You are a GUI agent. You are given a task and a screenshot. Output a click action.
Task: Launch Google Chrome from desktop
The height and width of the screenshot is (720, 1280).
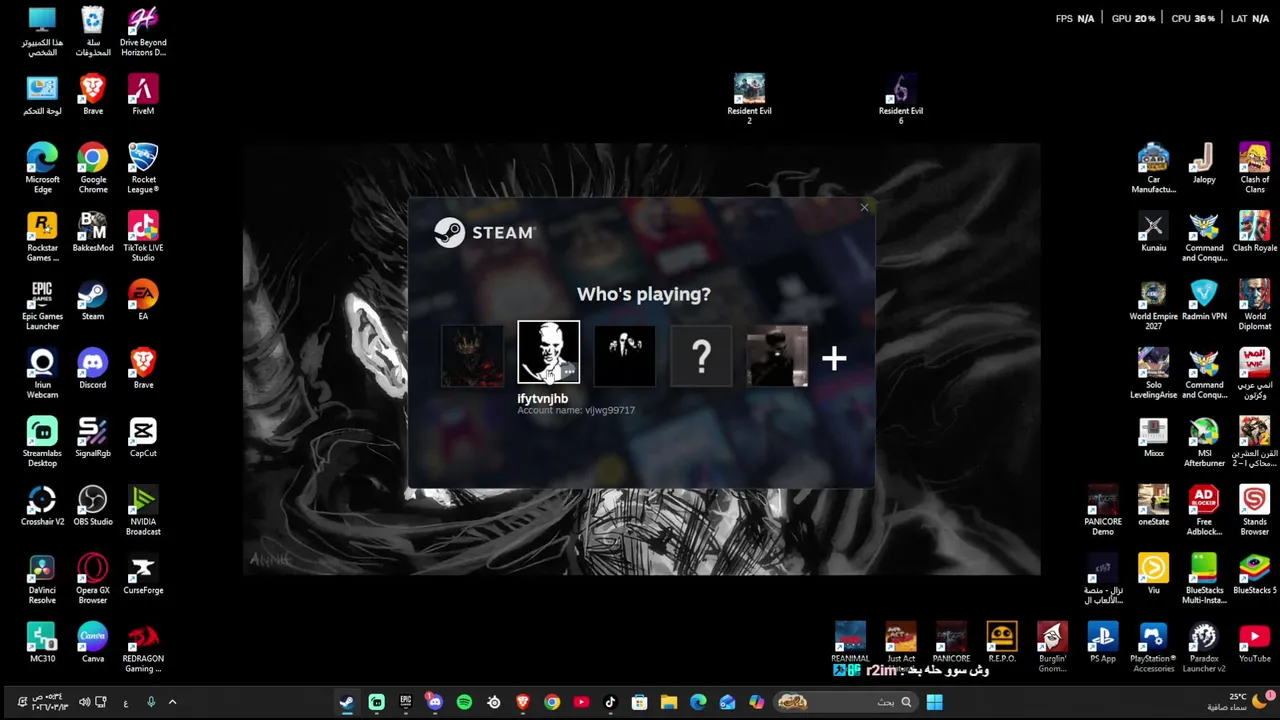coord(93,167)
